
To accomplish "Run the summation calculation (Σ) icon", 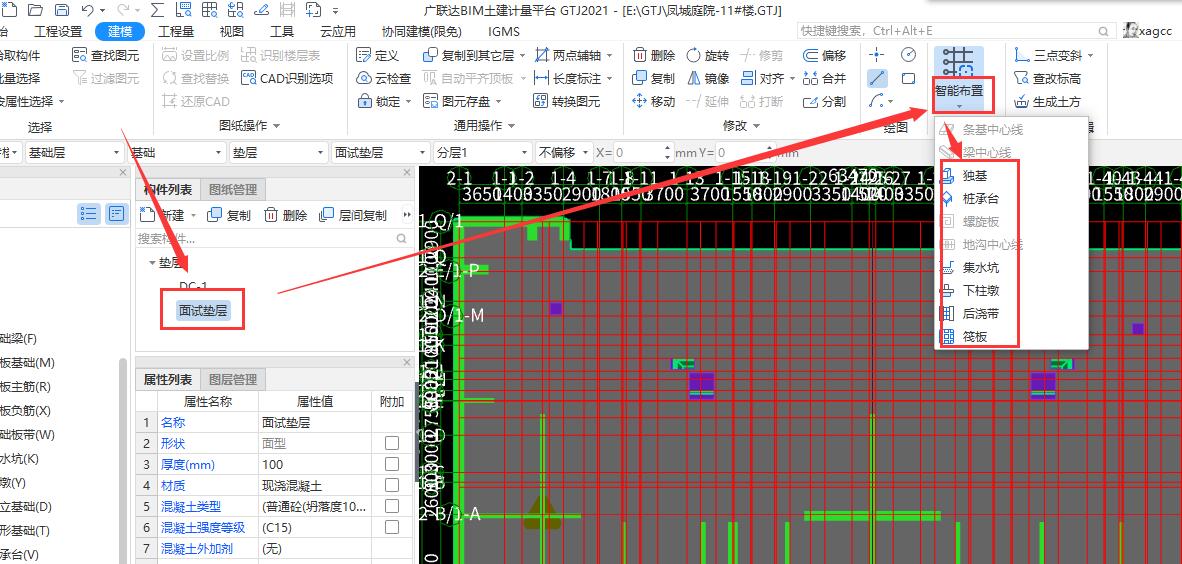I will (x=157, y=11).
